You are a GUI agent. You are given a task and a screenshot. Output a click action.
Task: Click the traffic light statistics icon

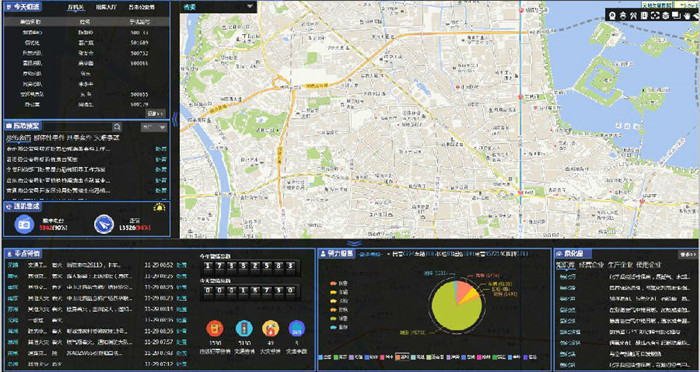click(x=244, y=329)
